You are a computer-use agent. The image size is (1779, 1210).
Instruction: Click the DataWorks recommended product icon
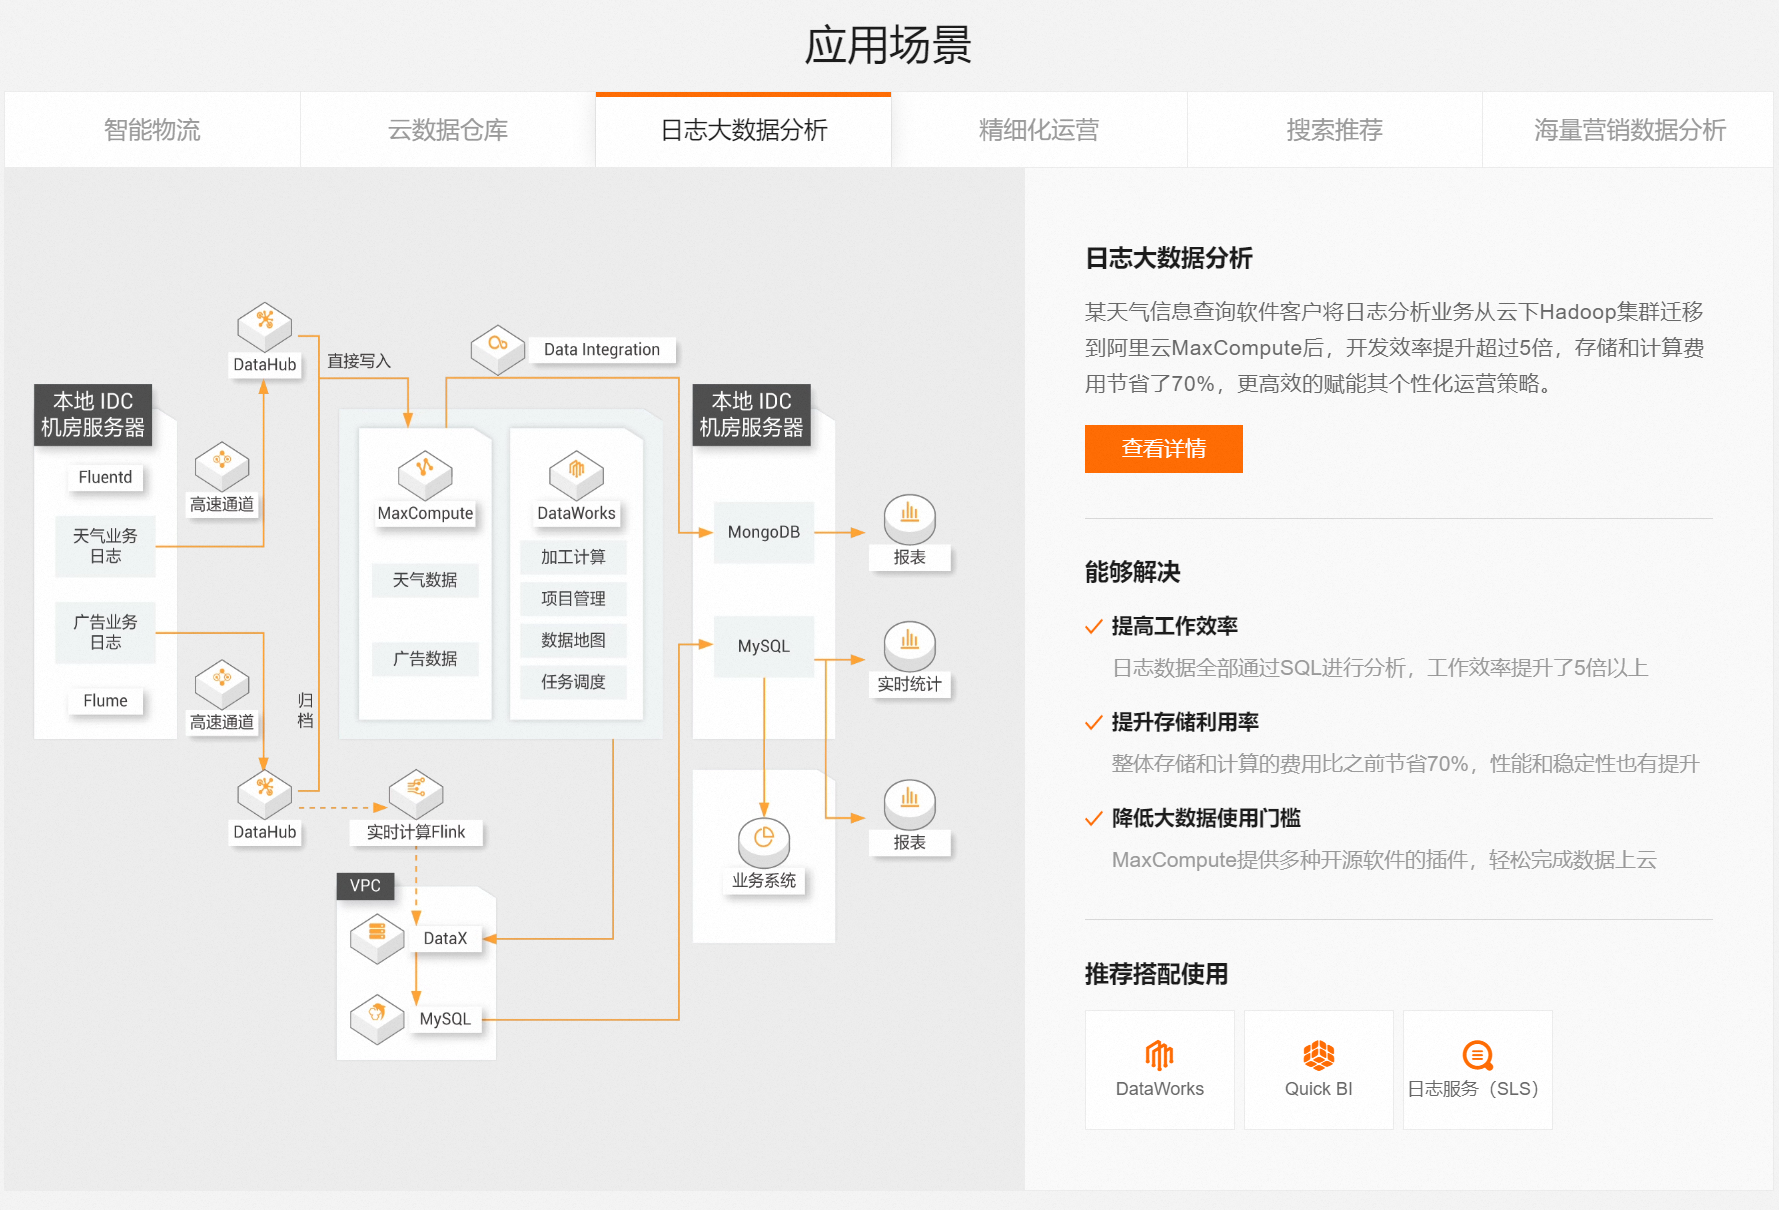(x=1159, y=1055)
